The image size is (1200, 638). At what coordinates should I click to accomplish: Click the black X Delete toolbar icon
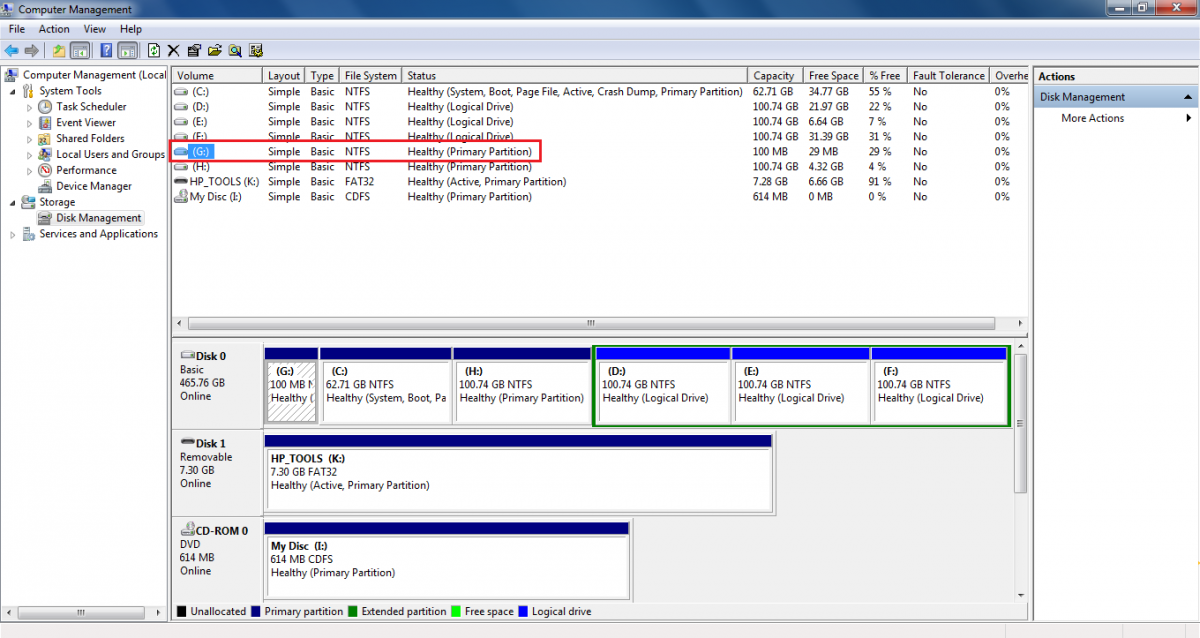pyautogui.click(x=173, y=50)
